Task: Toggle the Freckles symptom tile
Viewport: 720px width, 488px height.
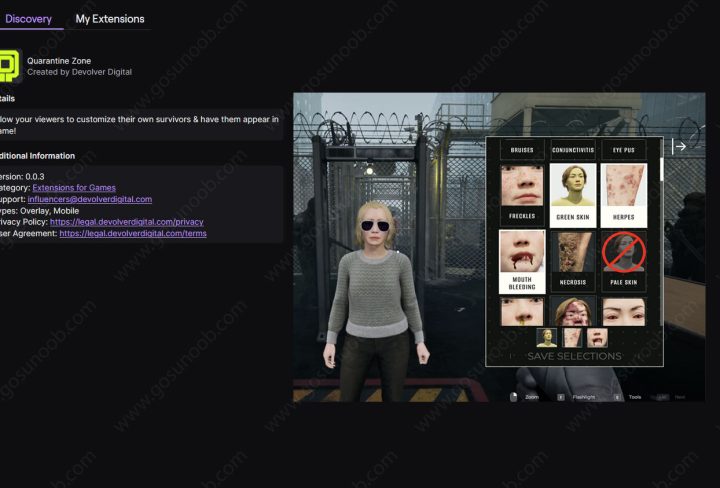Action: [522, 195]
